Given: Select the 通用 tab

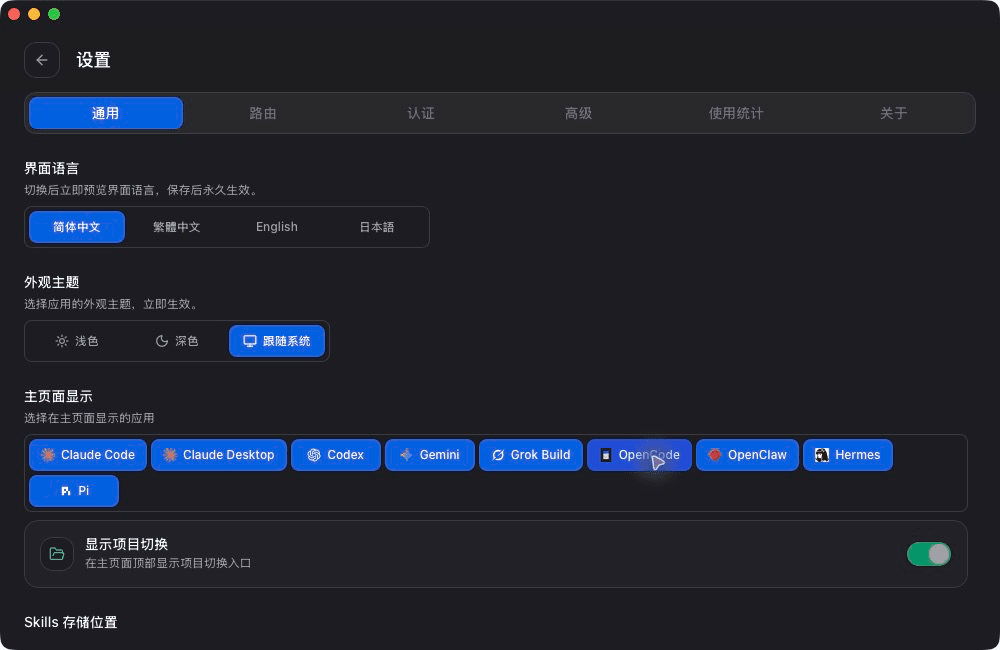Looking at the screenshot, I should 106,113.
